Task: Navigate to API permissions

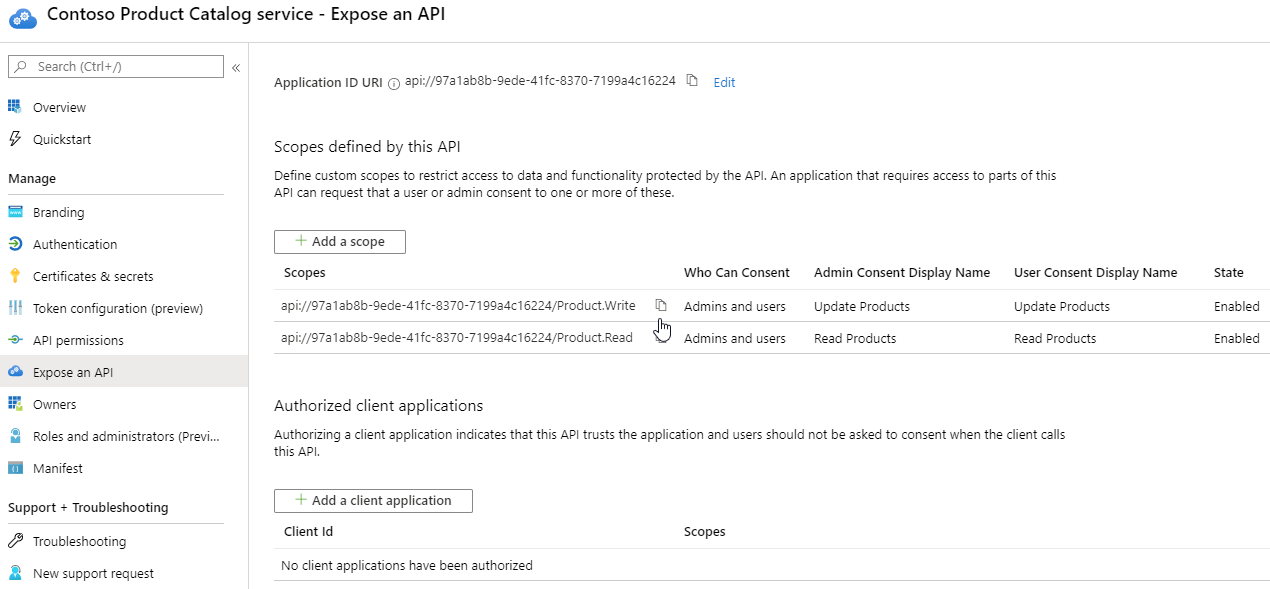Action: pos(18,340)
